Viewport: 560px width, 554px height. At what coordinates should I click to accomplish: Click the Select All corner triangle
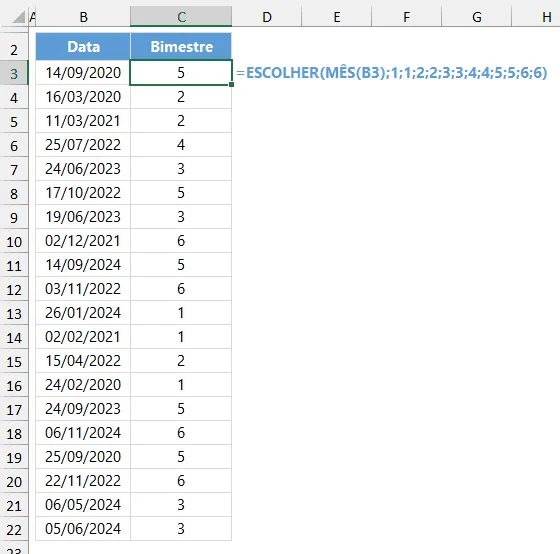click(18, 17)
